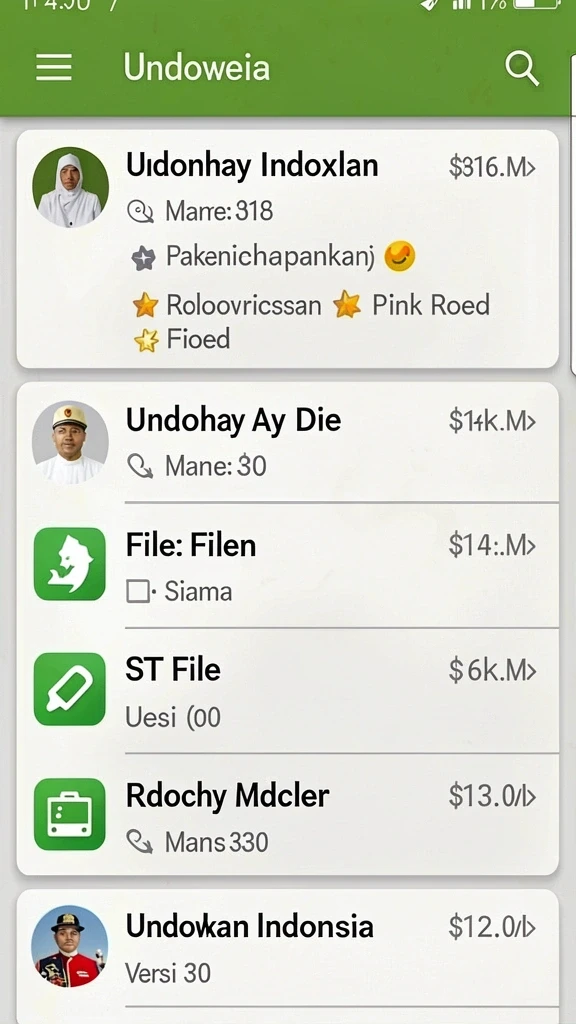Click the smiley emoji after Pakenichapankanj
Image resolution: width=576 pixels, height=1024 pixels.
click(399, 256)
